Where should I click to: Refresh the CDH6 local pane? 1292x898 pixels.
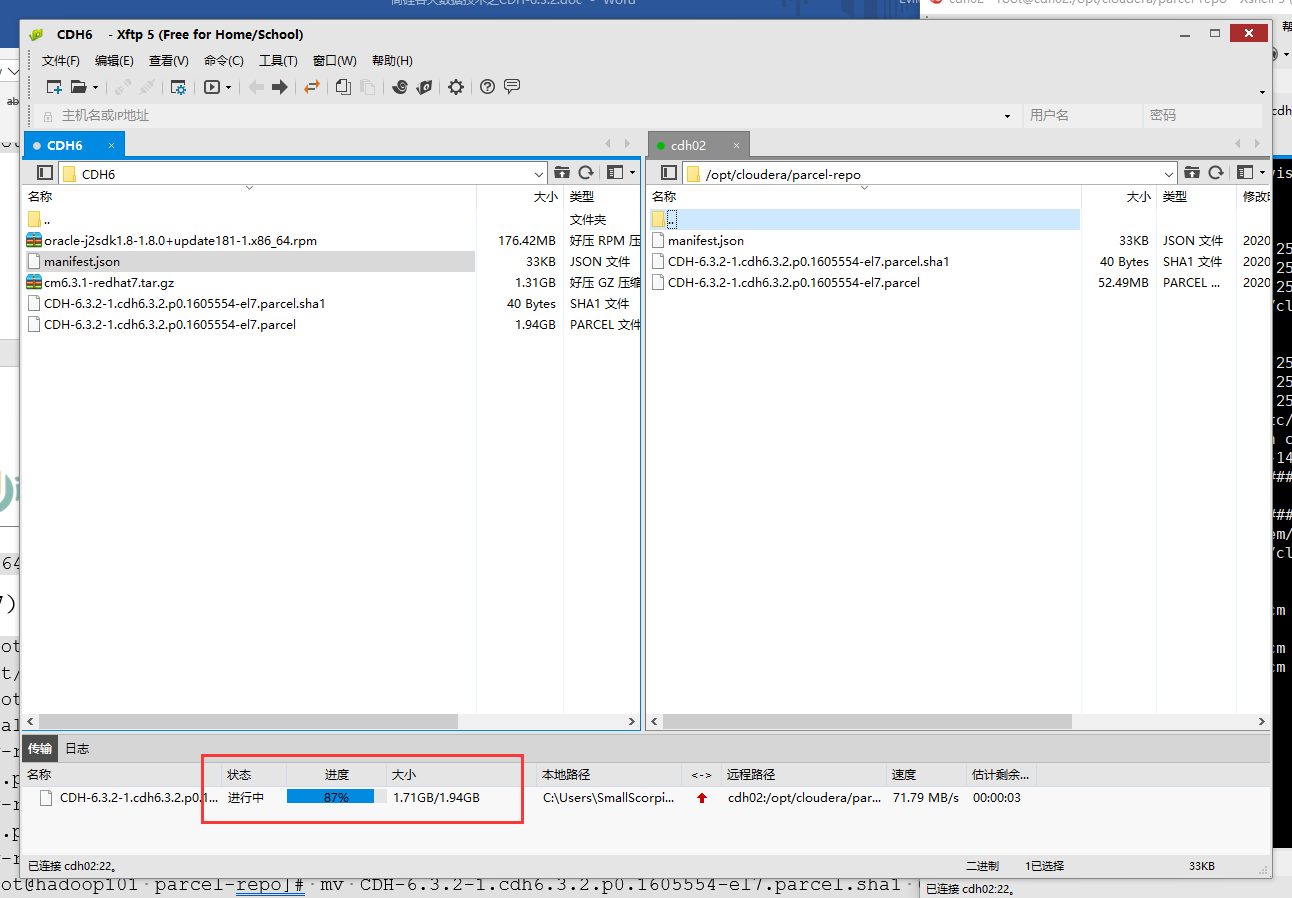pos(586,173)
